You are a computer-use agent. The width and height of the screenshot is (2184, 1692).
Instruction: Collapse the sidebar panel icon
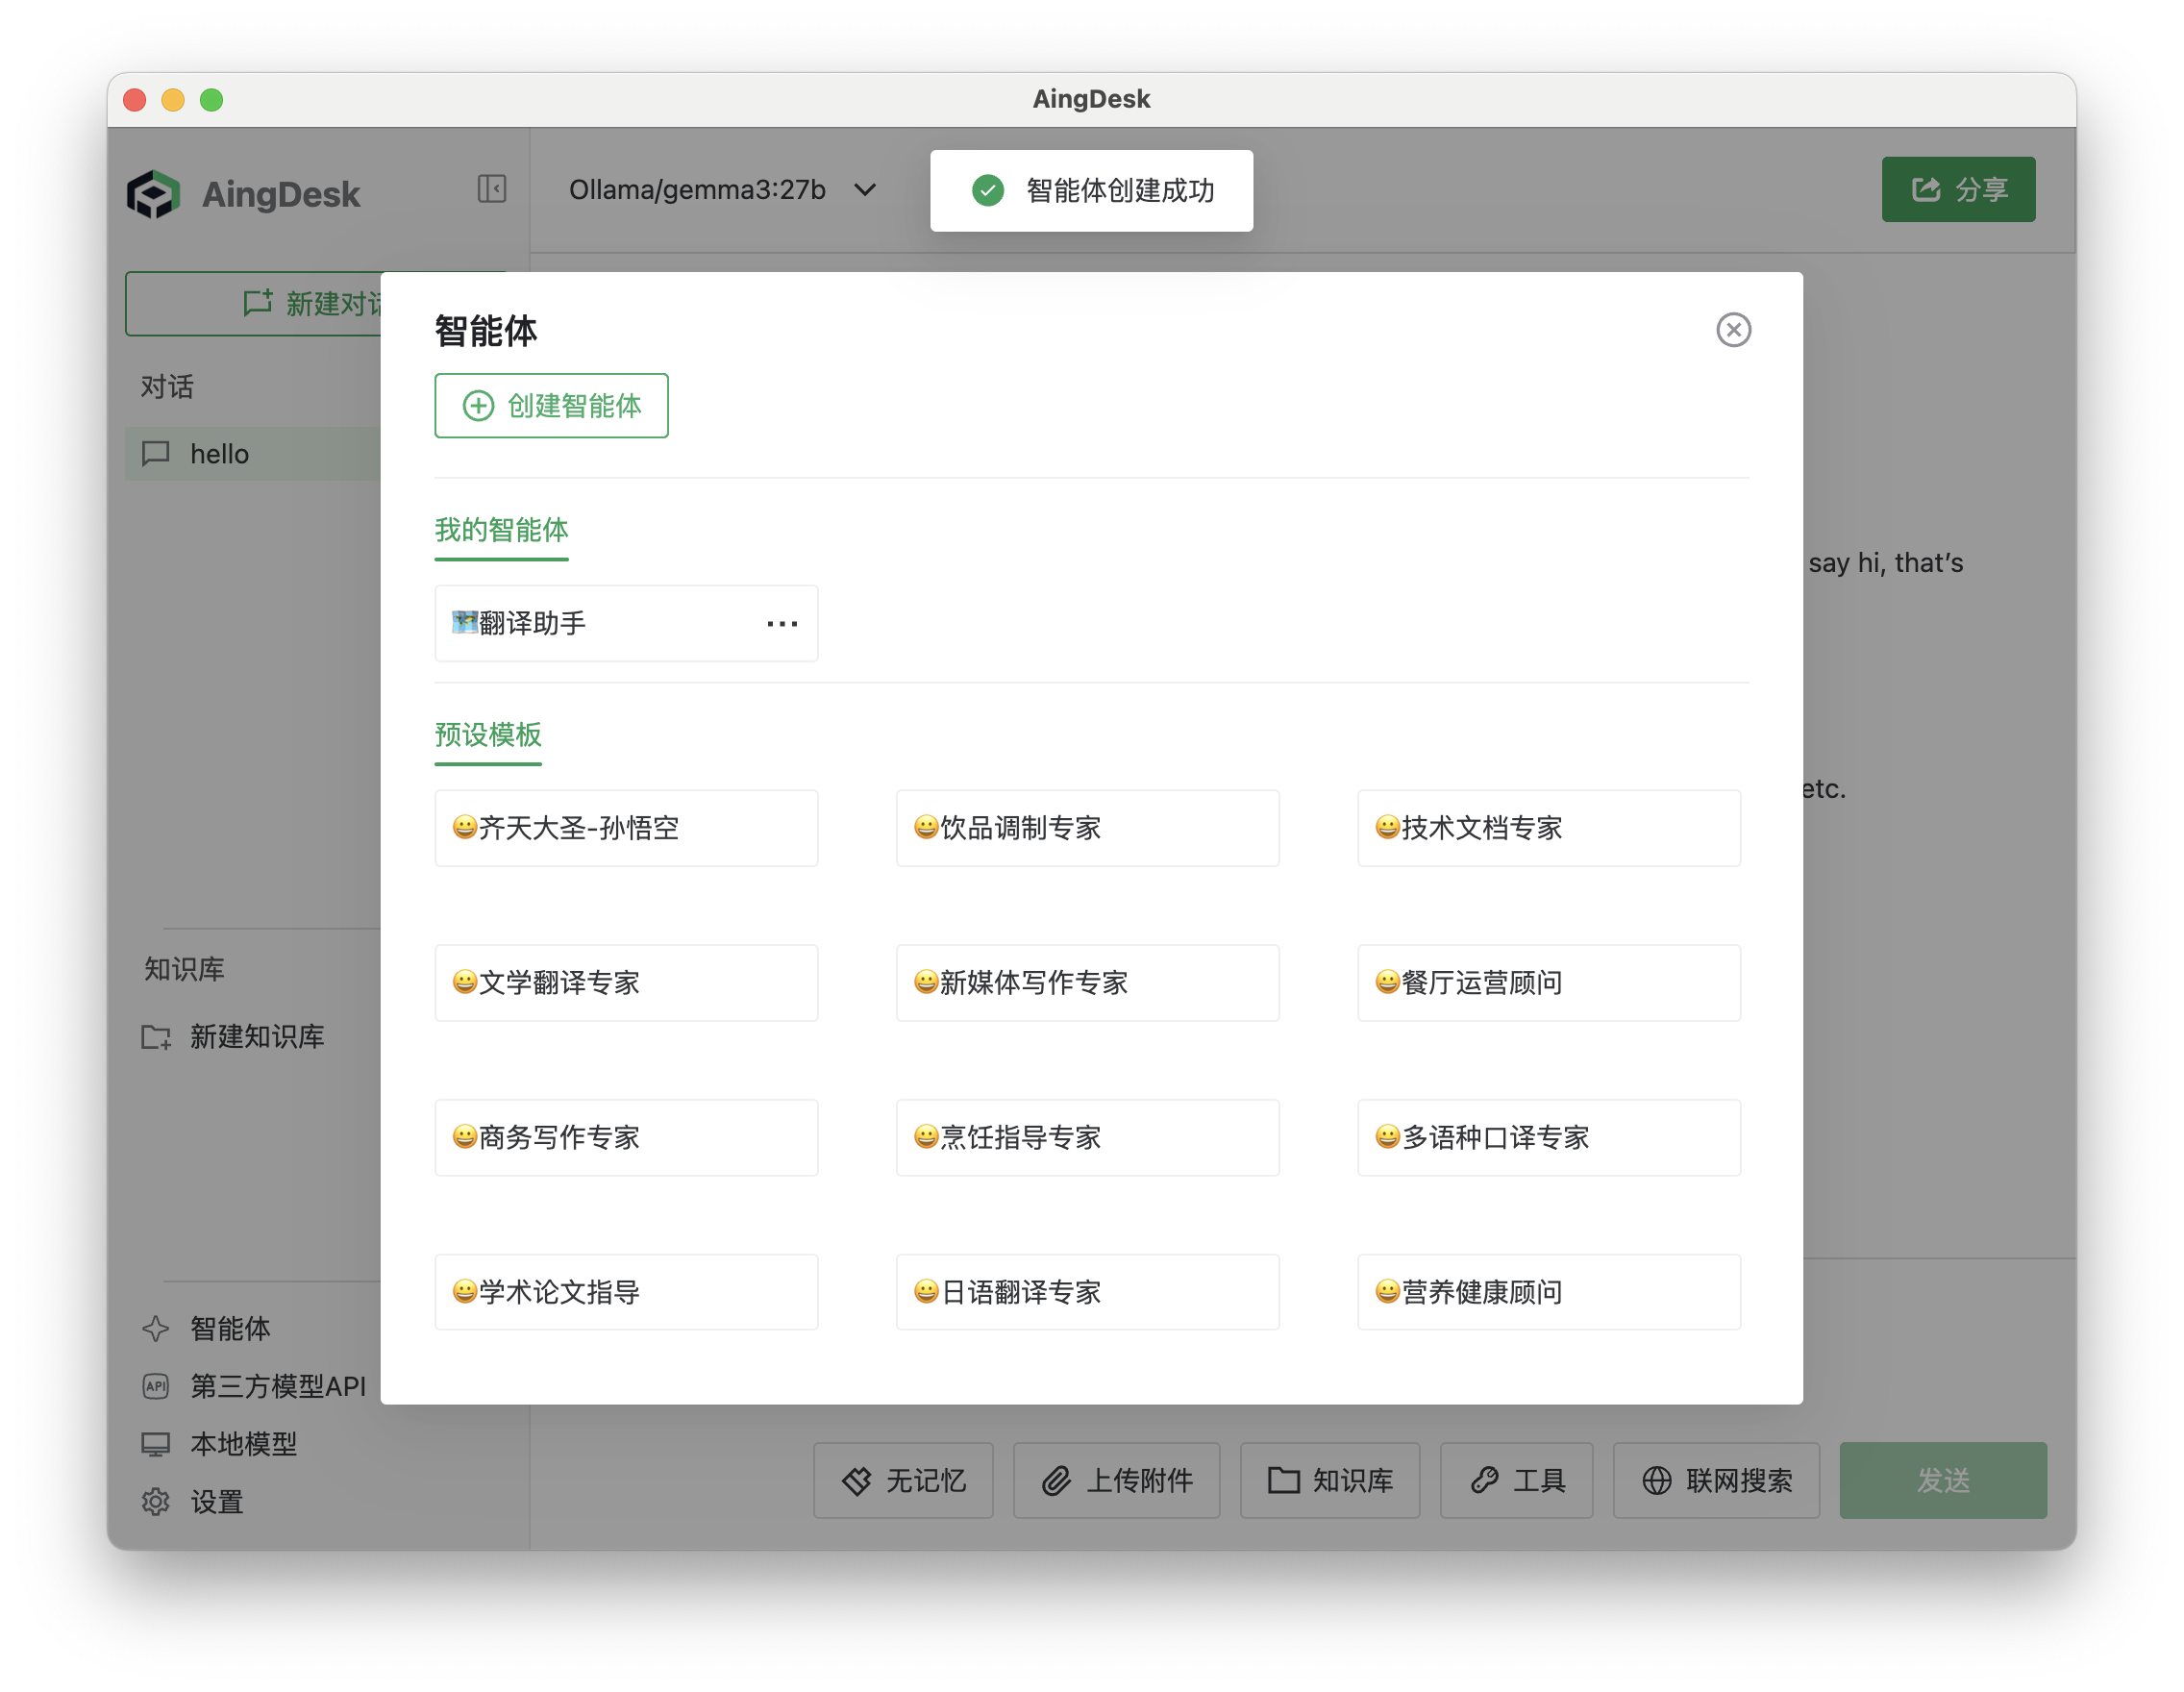[491, 189]
